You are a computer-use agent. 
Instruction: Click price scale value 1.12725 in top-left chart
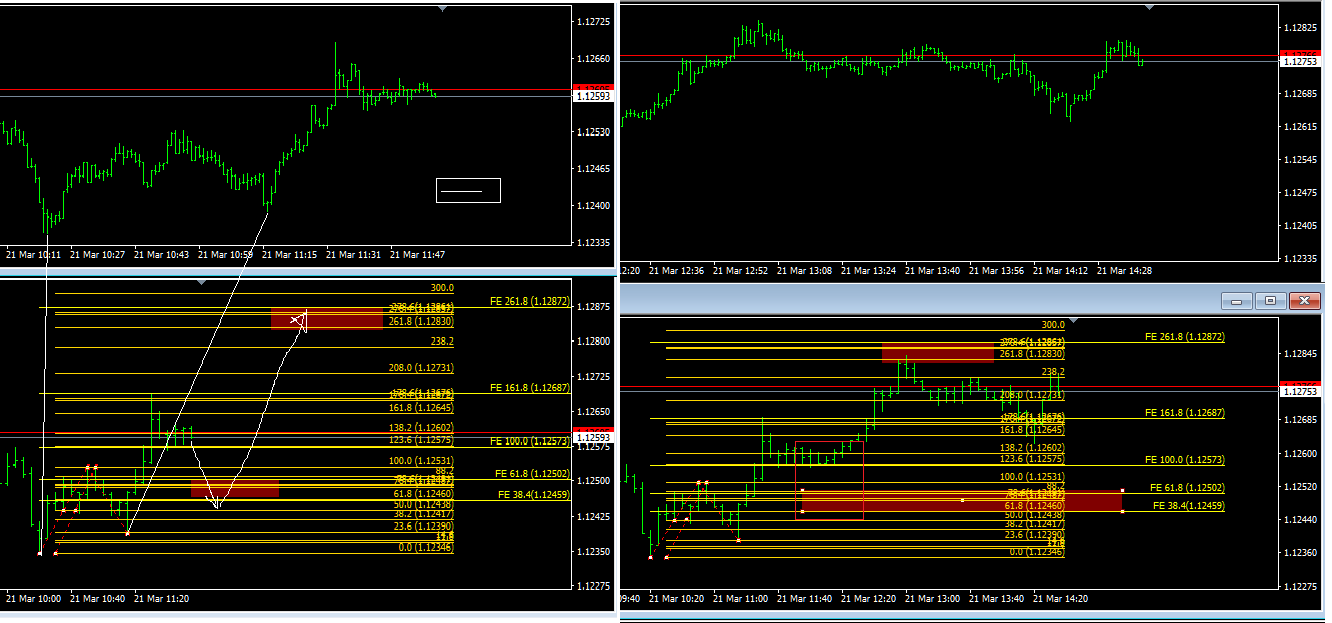pos(594,21)
